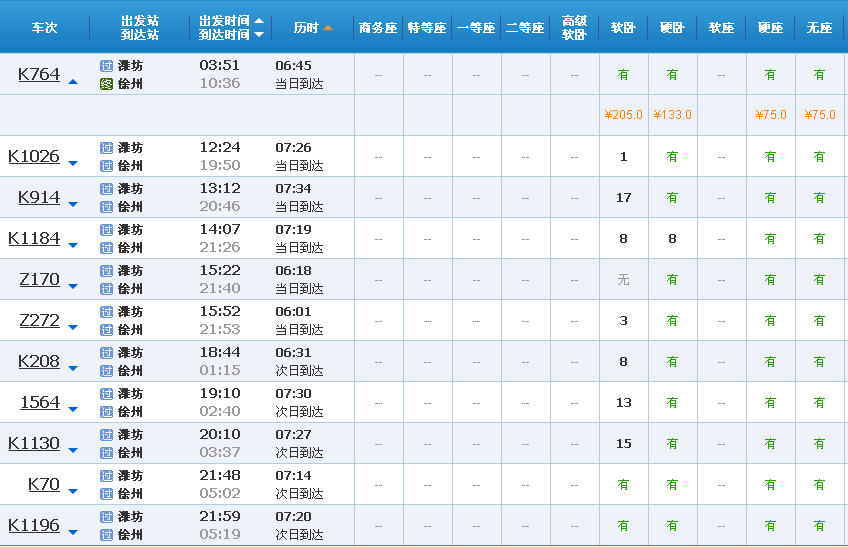This screenshot has height=547, width=848.
Task: Click the 过 icon beside 潍坊 for K914
Action: [x=107, y=189]
